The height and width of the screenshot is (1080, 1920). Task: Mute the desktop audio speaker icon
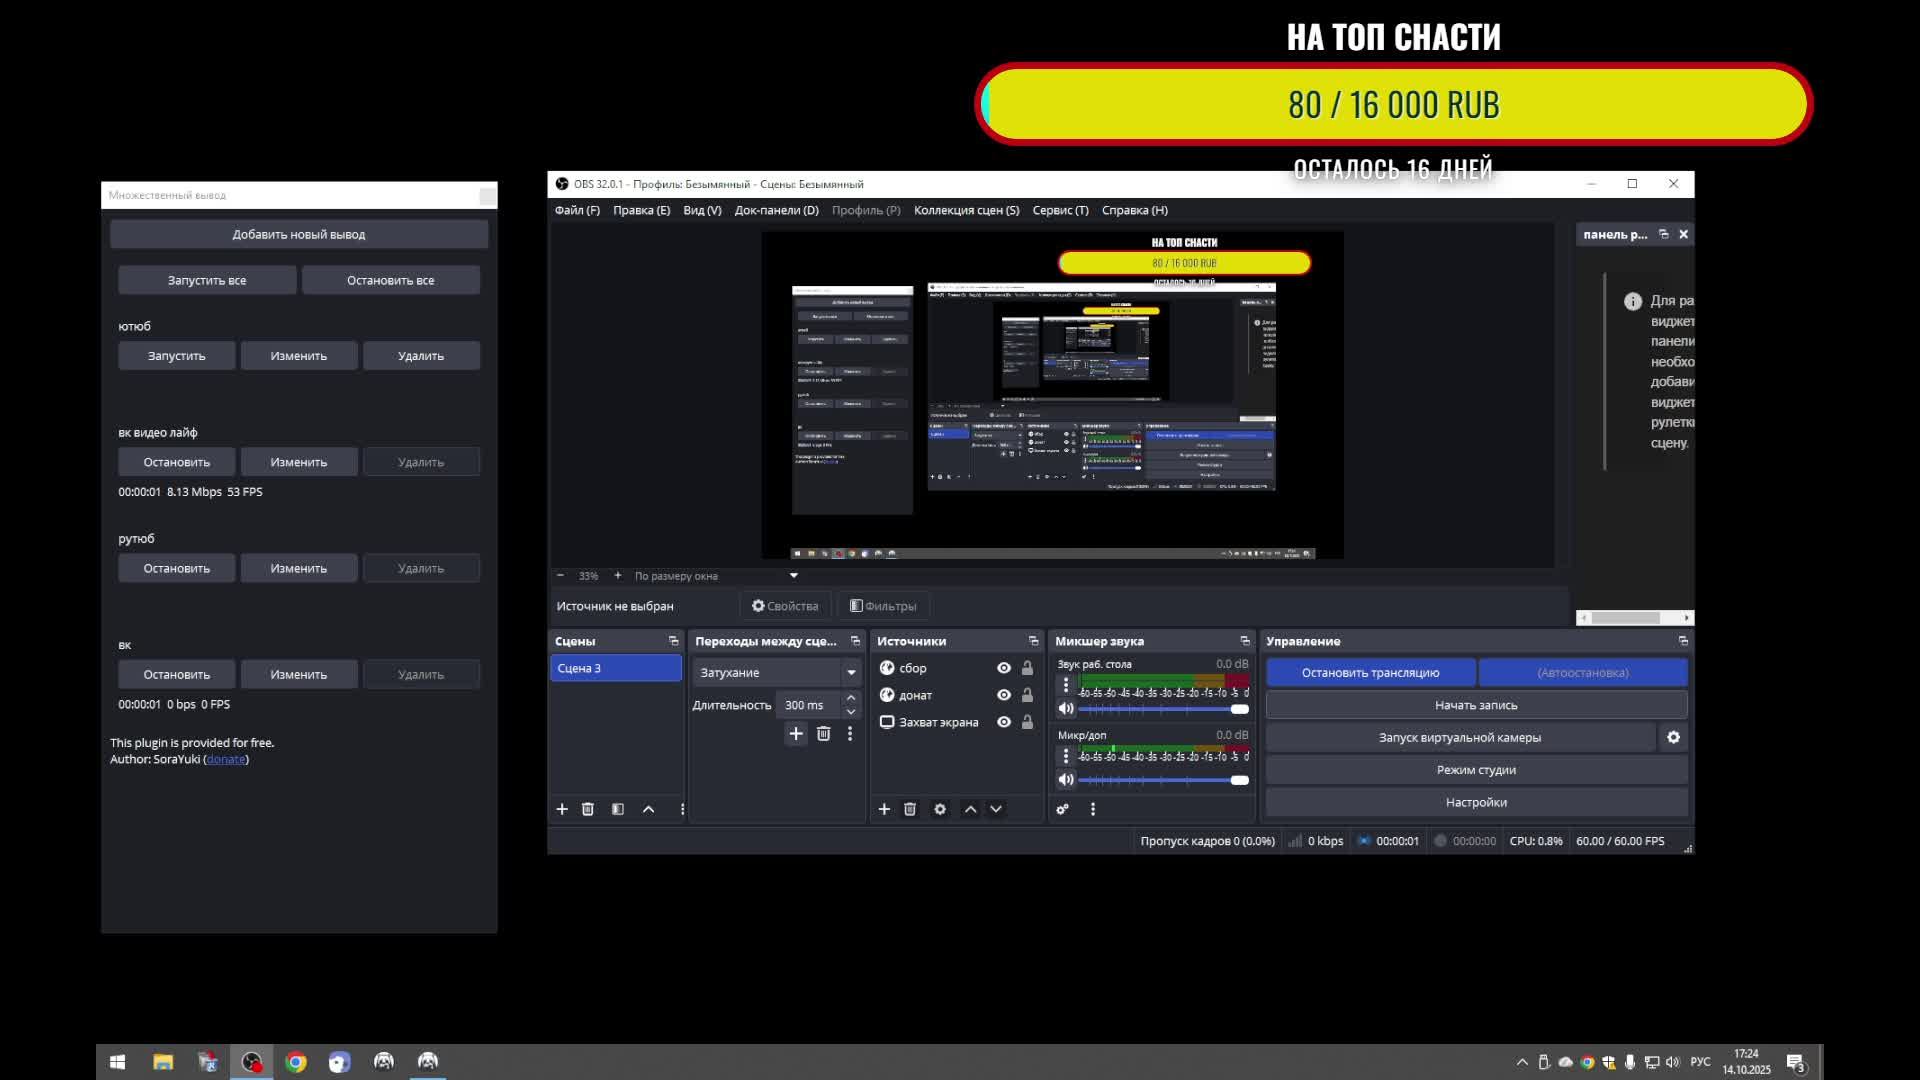click(x=1066, y=709)
